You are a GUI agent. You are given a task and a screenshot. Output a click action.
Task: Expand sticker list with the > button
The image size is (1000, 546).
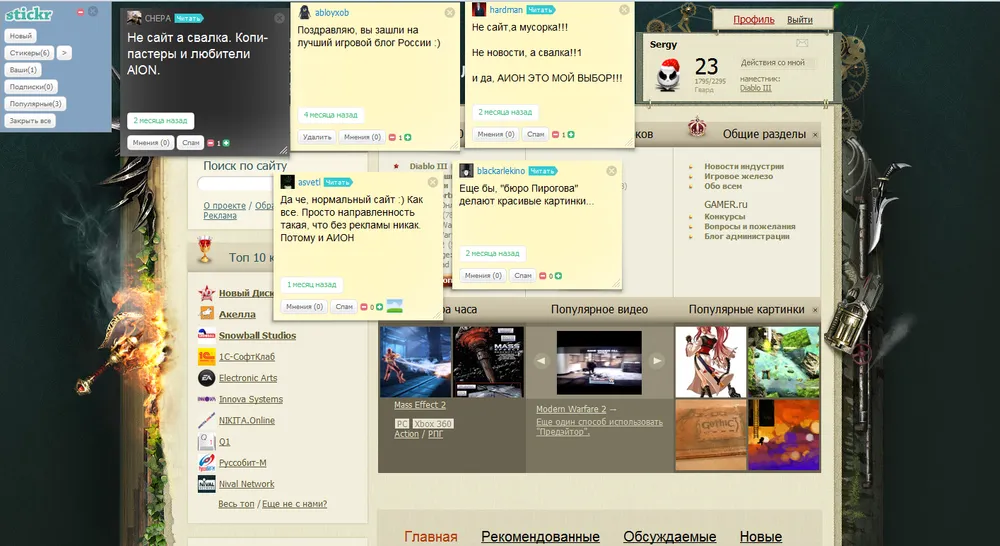(x=64, y=53)
